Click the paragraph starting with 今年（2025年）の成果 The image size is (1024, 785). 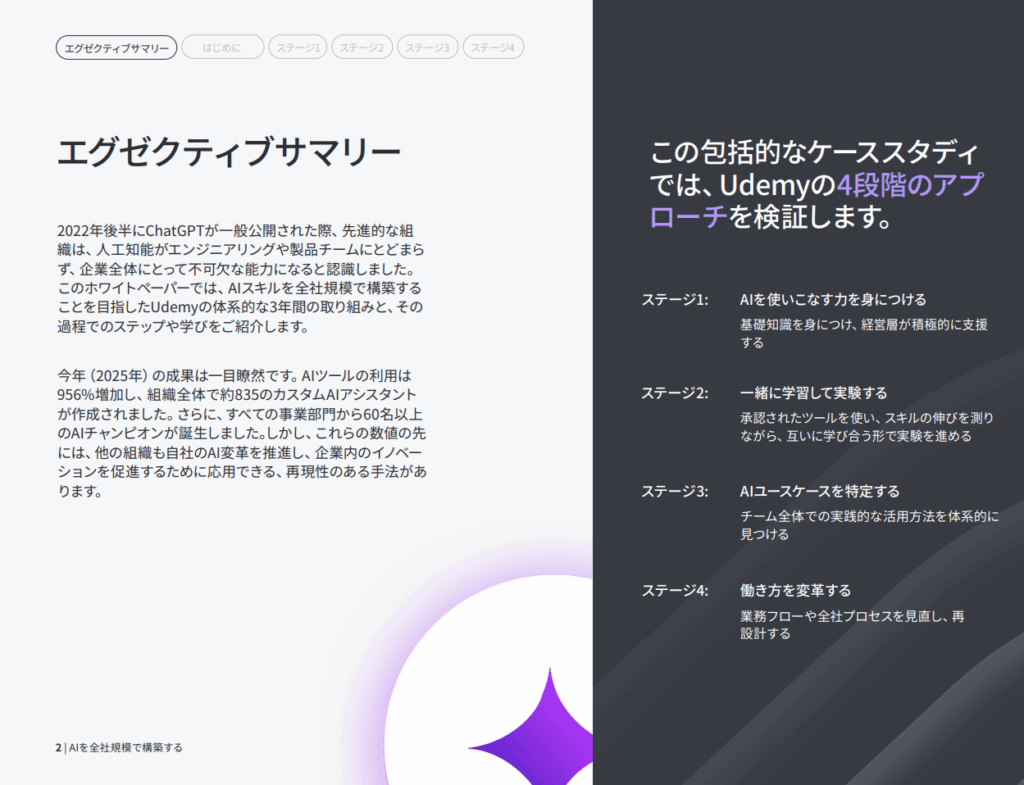(242, 434)
